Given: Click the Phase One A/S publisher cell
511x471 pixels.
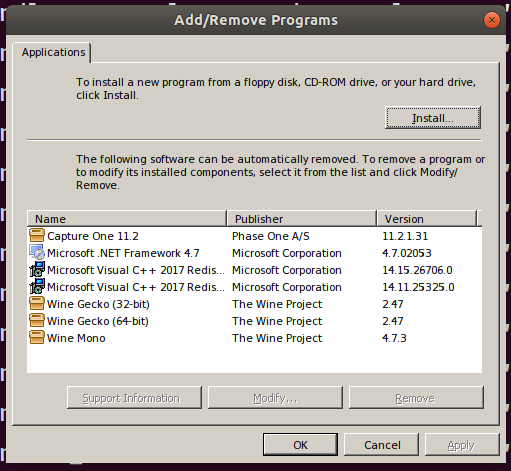Looking at the screenshot, I should [271, 236].
